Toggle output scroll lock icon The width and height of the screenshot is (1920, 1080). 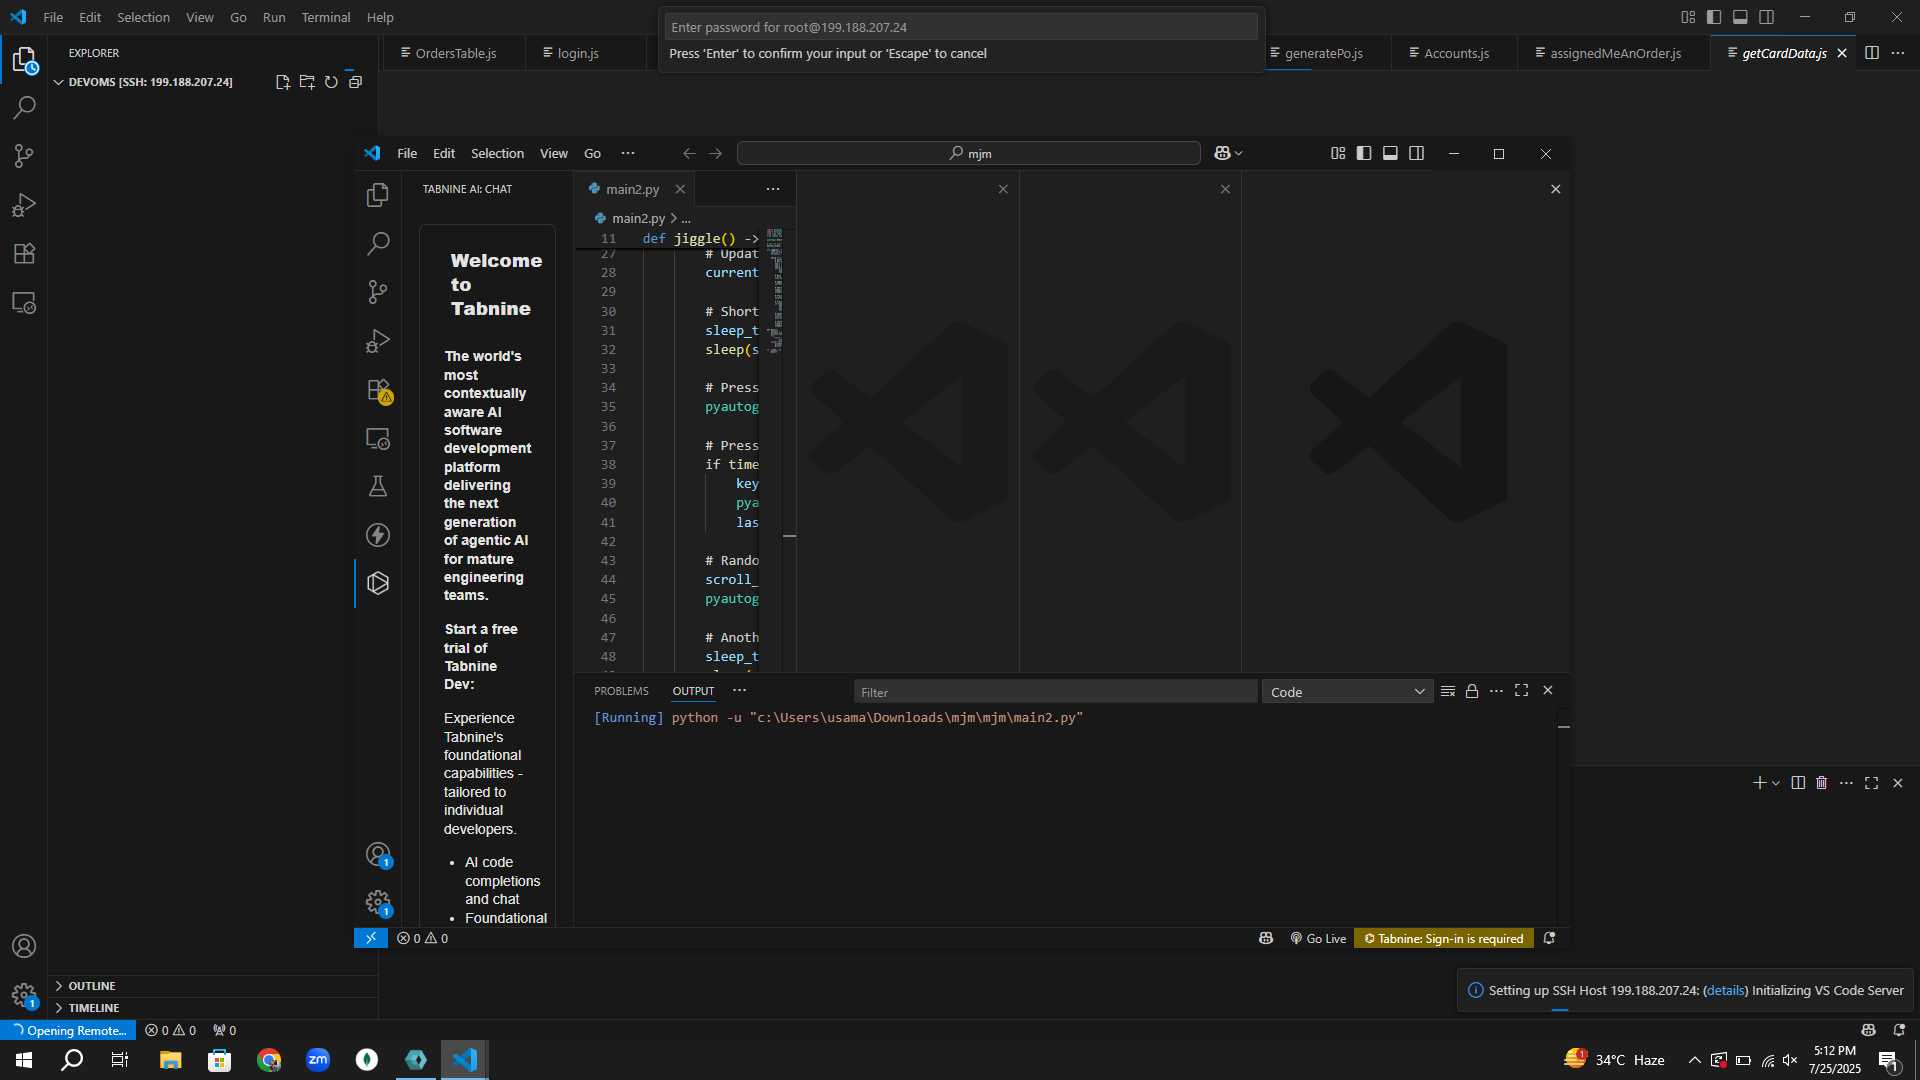(x=1472, y=691)
